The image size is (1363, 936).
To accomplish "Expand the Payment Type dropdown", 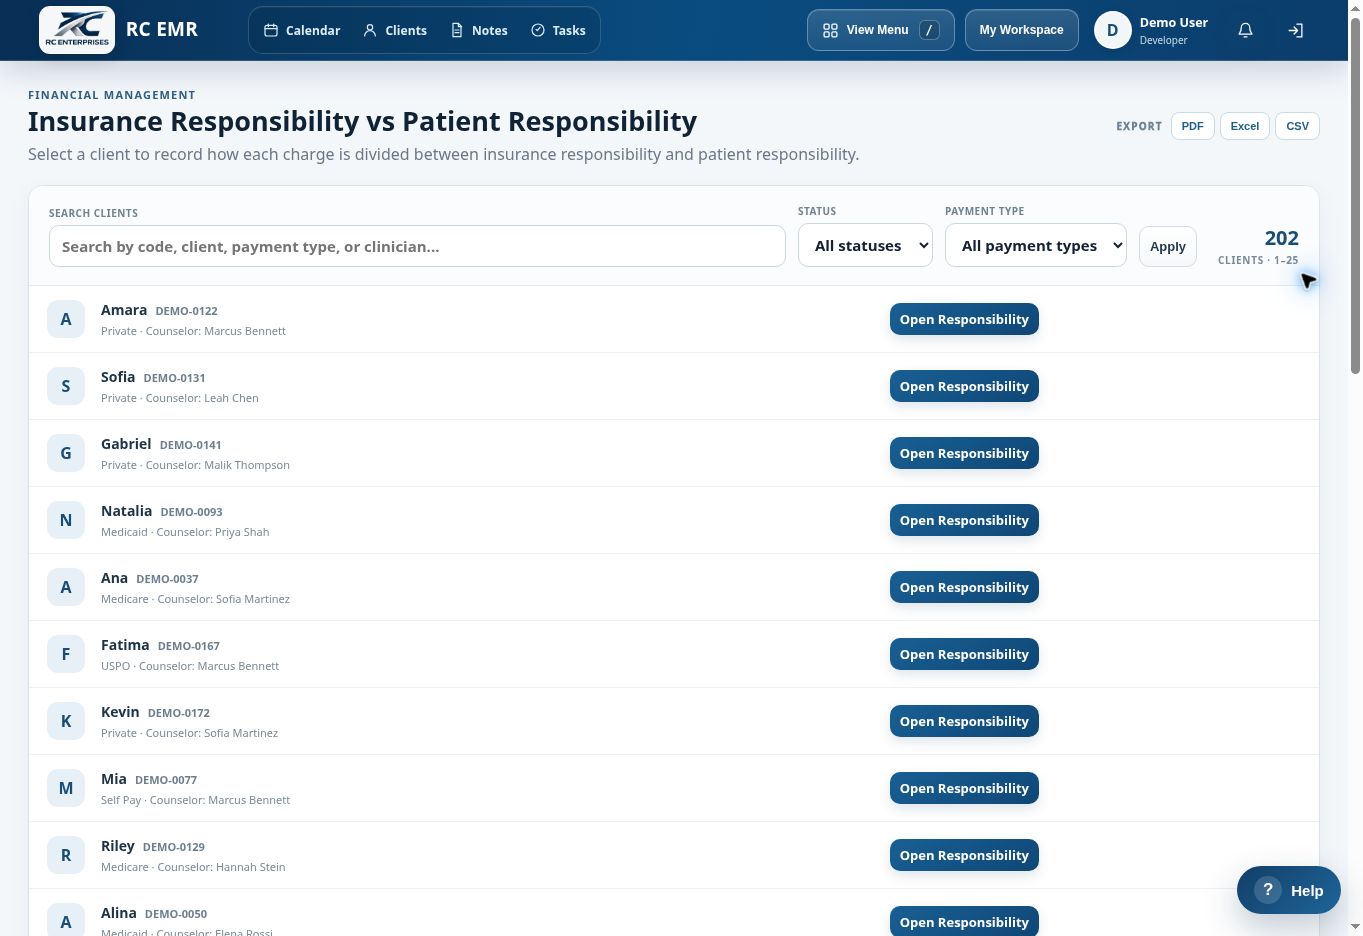I will point(1036,245).
